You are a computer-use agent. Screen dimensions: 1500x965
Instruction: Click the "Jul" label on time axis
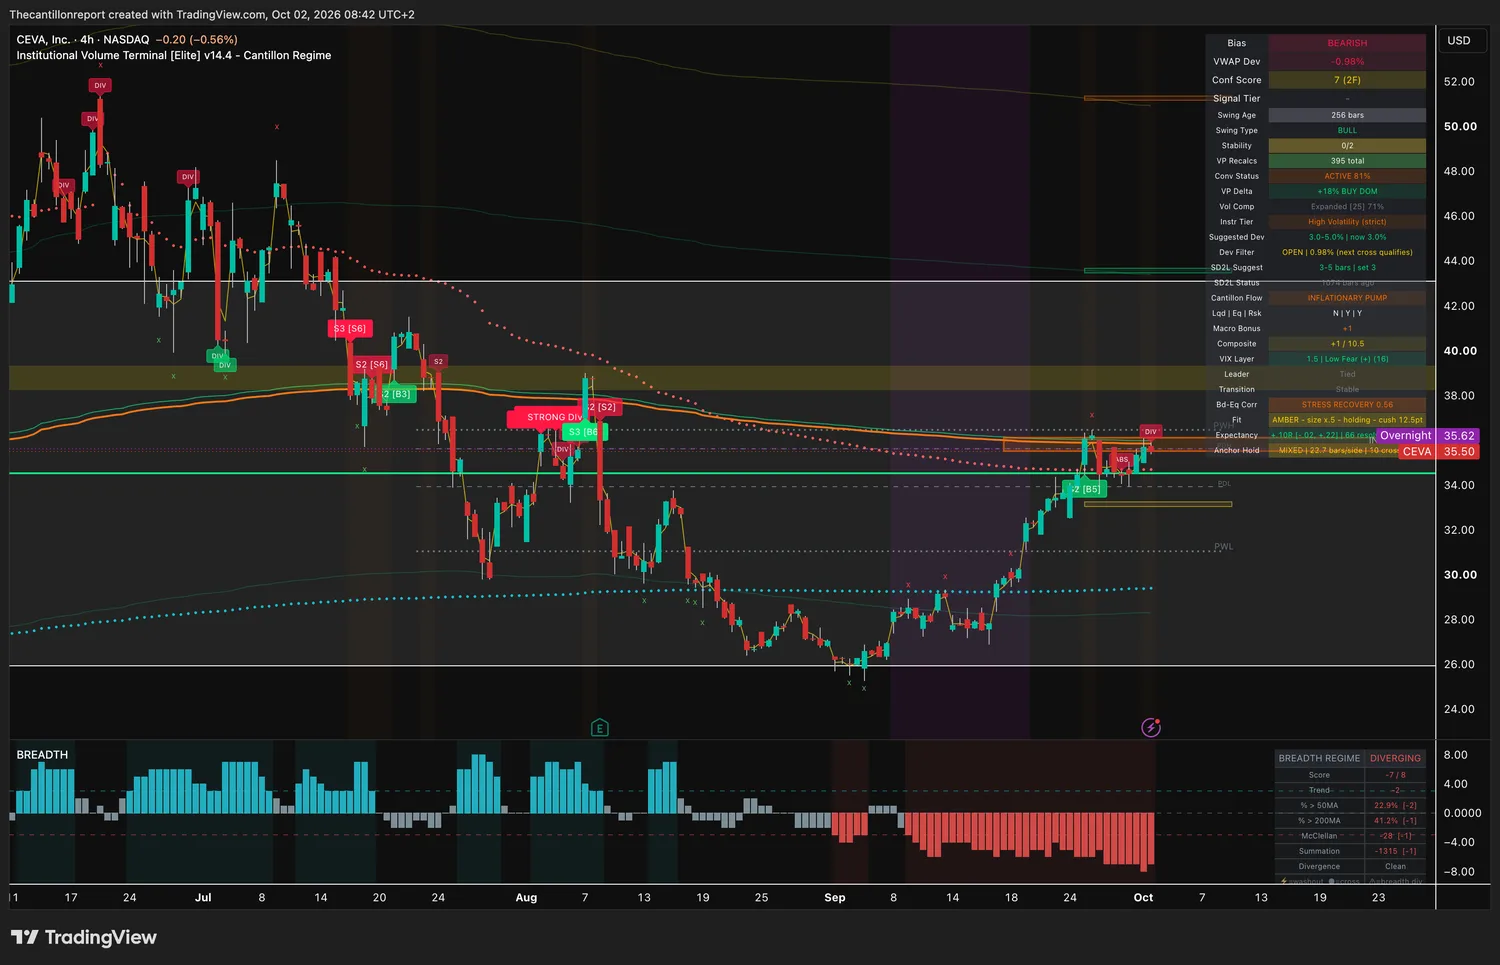(203, 897)
